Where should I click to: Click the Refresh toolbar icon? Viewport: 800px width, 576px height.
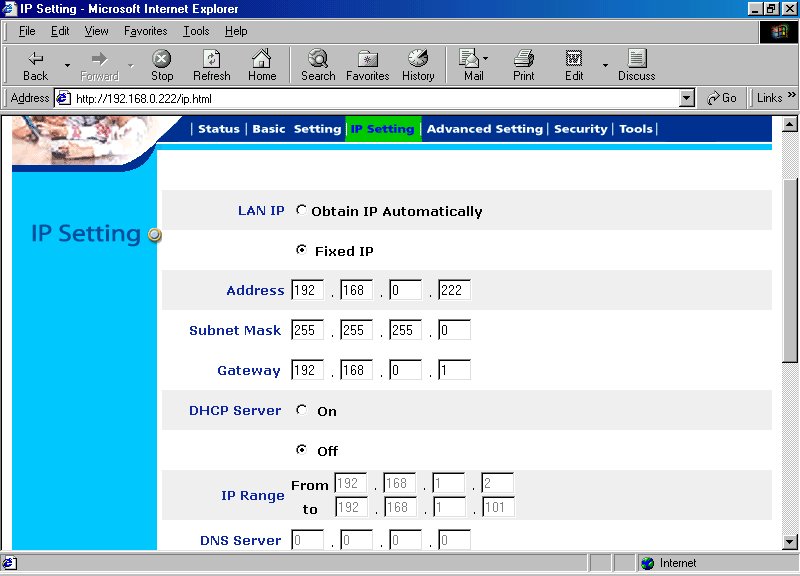(211, 64)
